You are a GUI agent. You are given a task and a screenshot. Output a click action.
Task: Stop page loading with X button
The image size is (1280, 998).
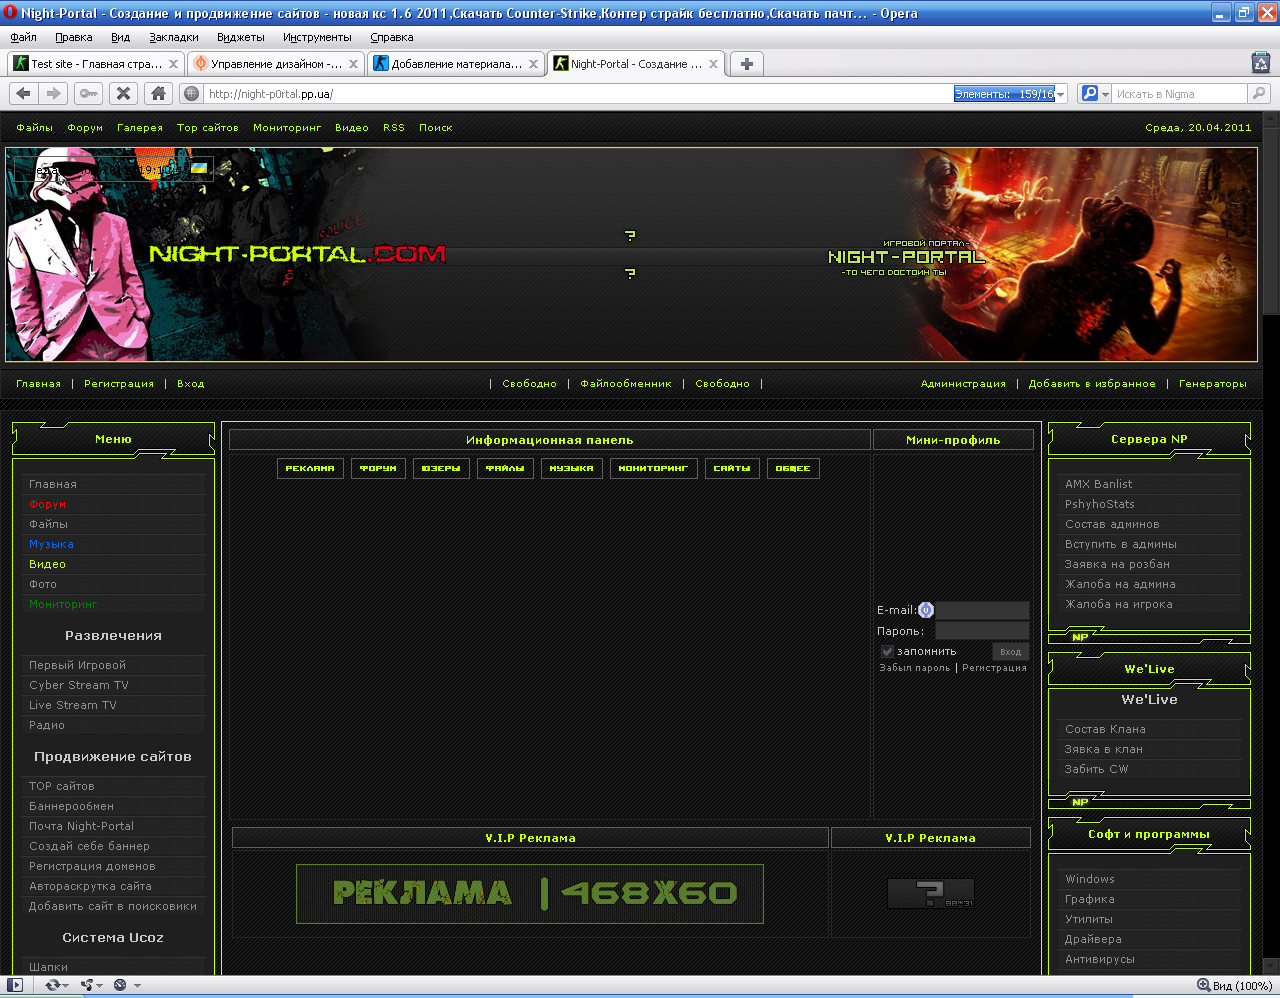coord(123,93)
